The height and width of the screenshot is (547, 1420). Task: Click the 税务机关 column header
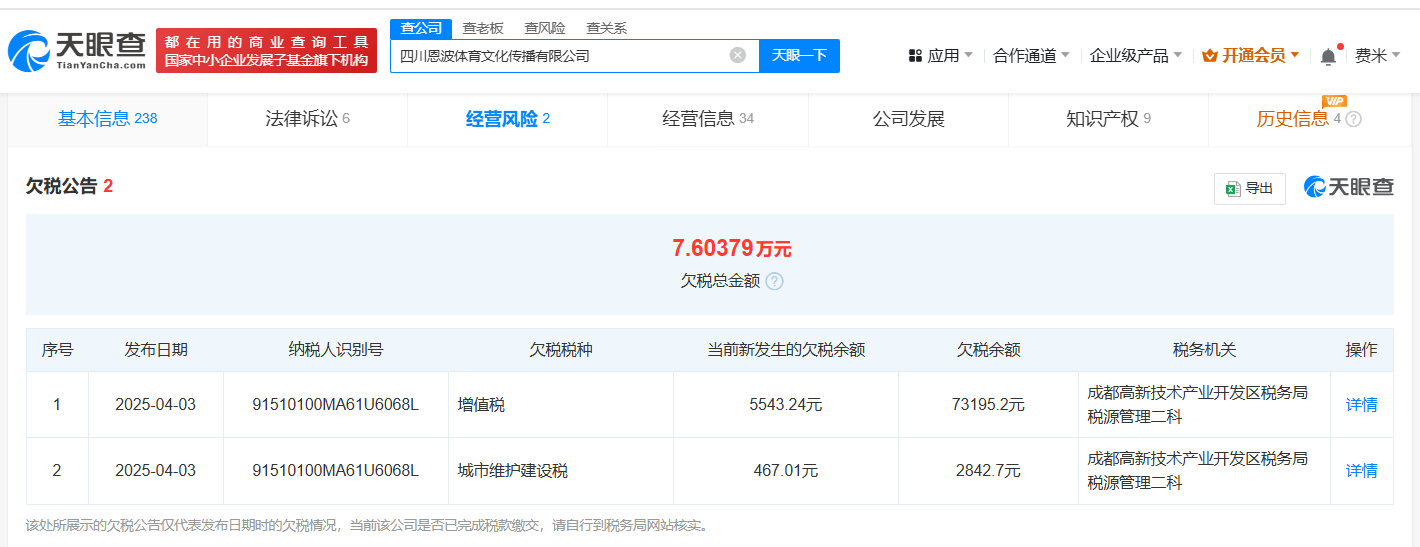point(1204,350)
